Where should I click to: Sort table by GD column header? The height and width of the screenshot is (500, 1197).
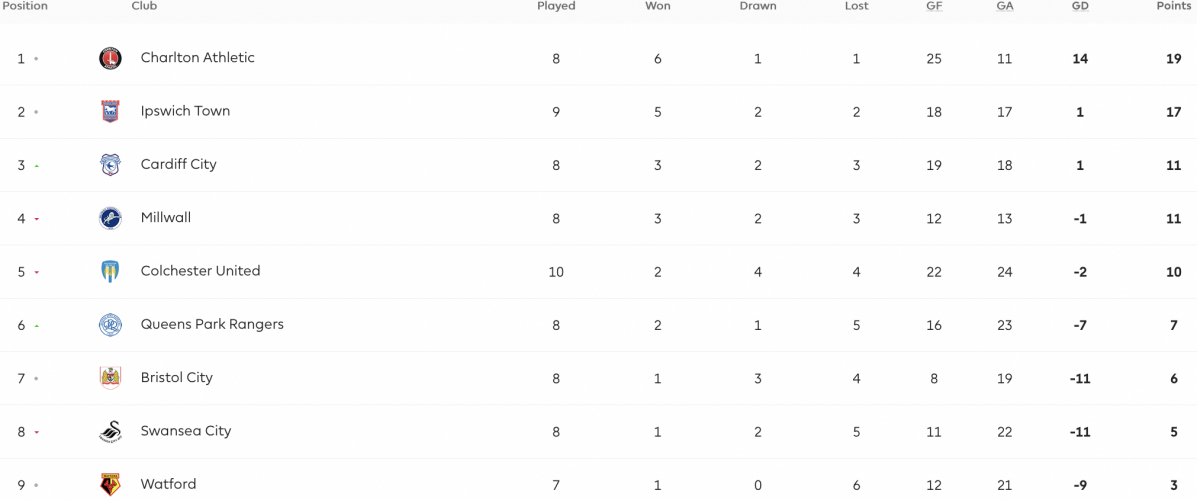[1079, 6]
